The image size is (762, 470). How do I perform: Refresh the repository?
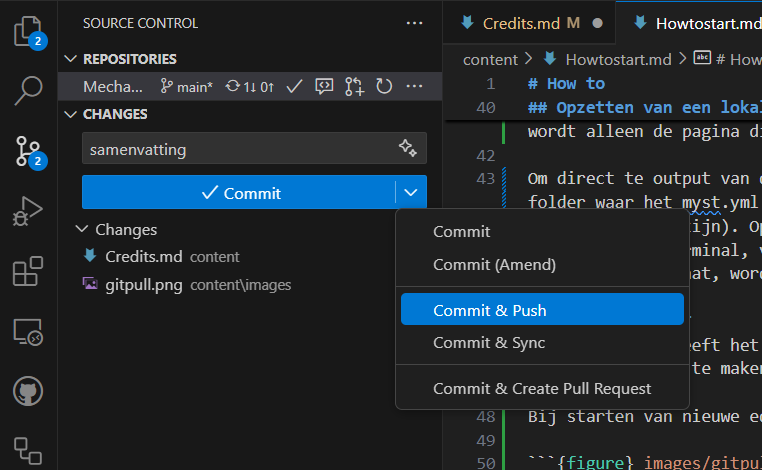[384, 87]
